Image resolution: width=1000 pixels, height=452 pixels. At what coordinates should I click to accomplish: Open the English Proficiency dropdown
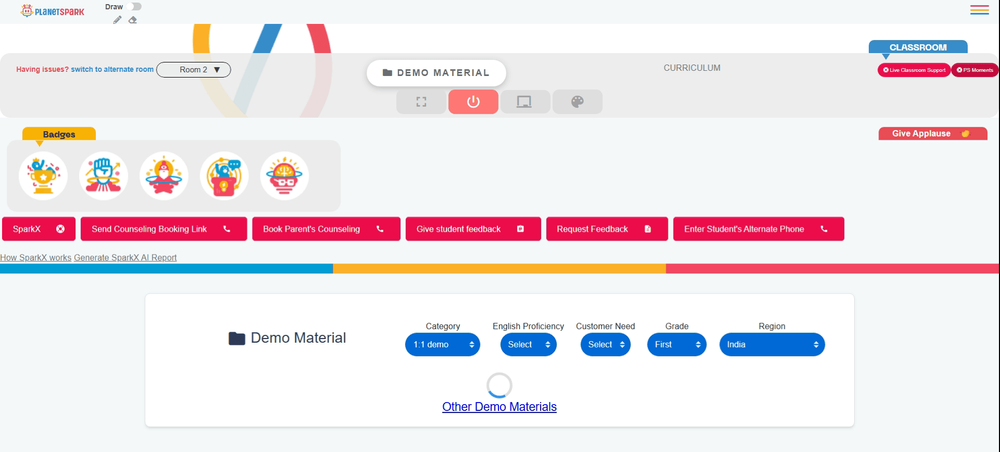(x=528, y=344)
